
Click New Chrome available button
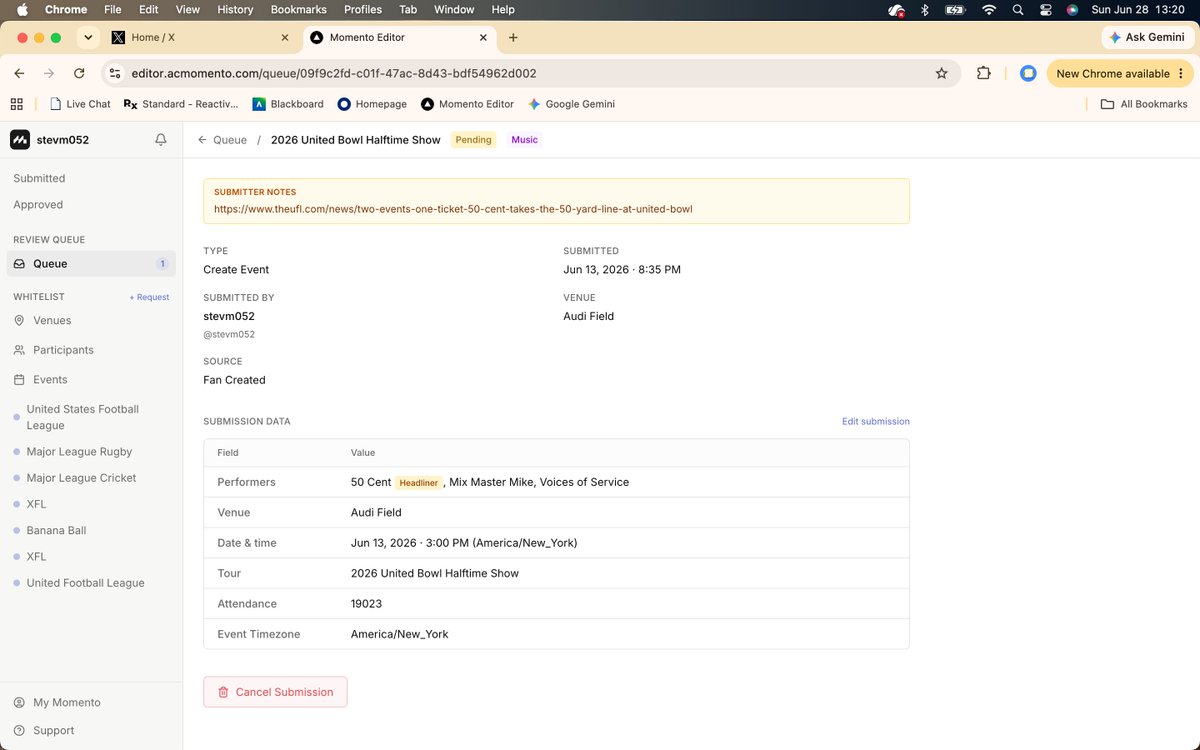(1119, 73)
